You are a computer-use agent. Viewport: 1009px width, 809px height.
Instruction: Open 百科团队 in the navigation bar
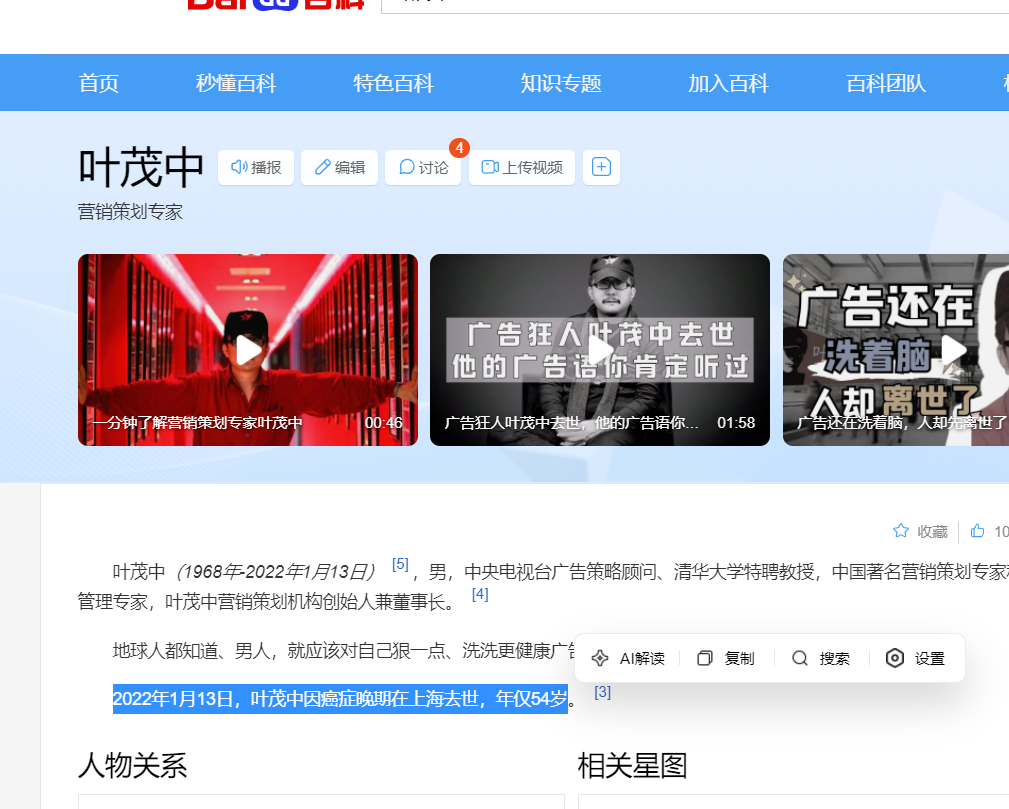tap(885, 83)
